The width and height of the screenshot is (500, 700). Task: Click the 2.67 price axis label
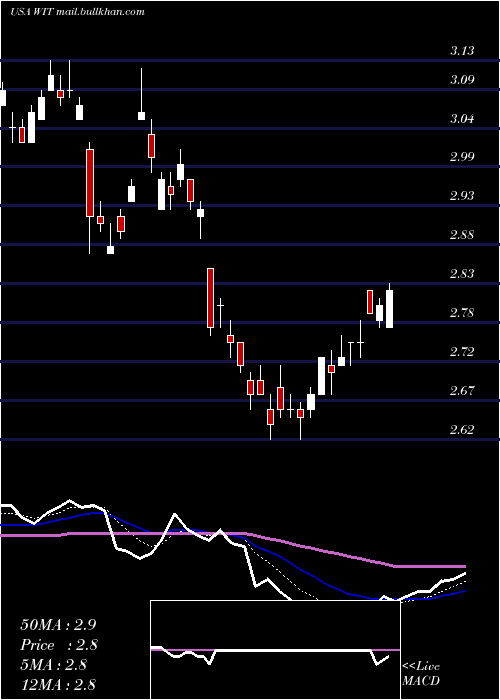click(462, 391)
